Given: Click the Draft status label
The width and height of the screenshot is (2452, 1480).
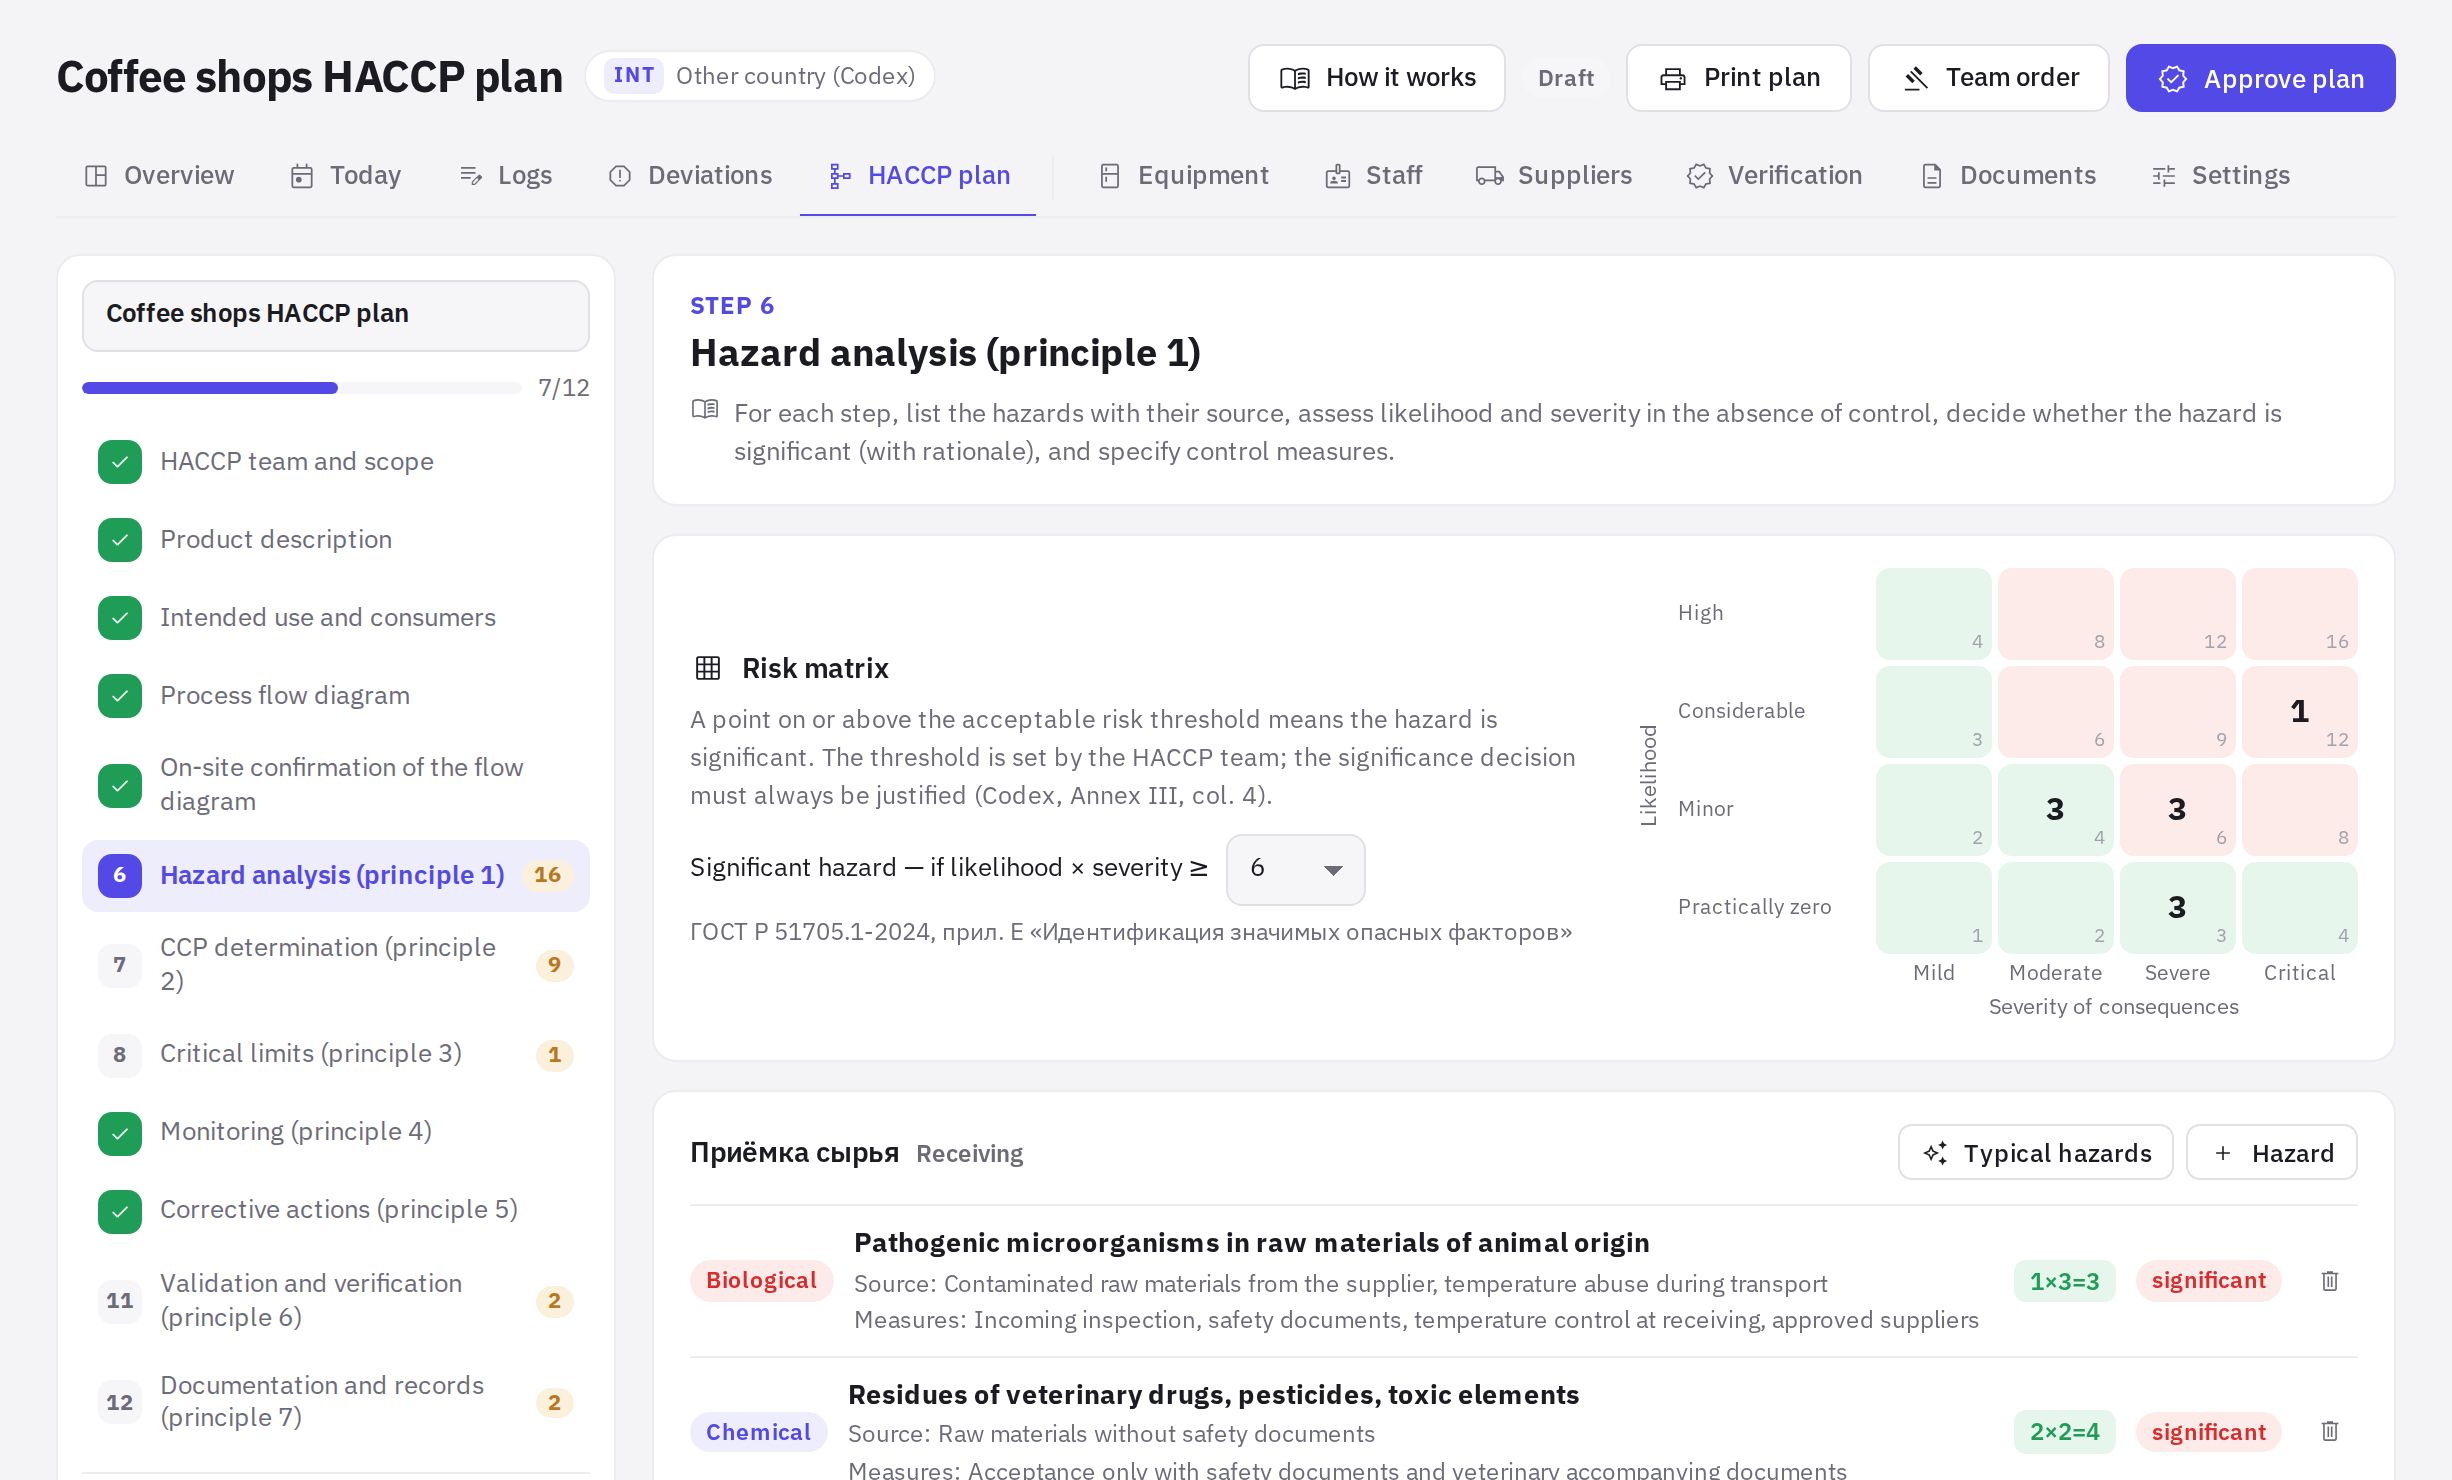Looking at the screenshot, I should click(x=1565, y=78).
